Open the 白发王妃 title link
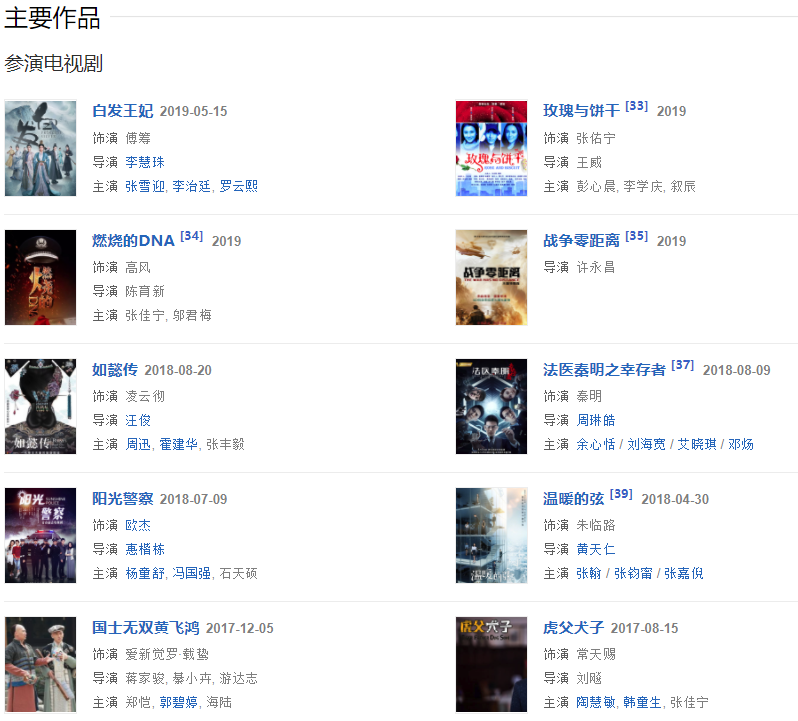 click(123, 111)
